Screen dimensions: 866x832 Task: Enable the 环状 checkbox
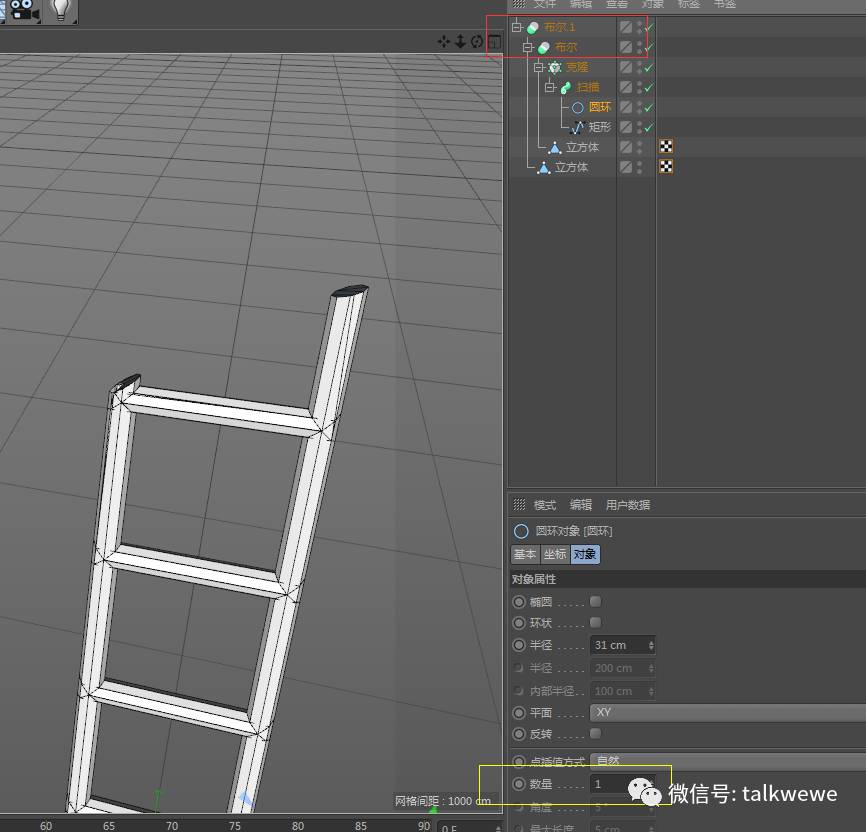pyautogui.click(x=595, y=623)
